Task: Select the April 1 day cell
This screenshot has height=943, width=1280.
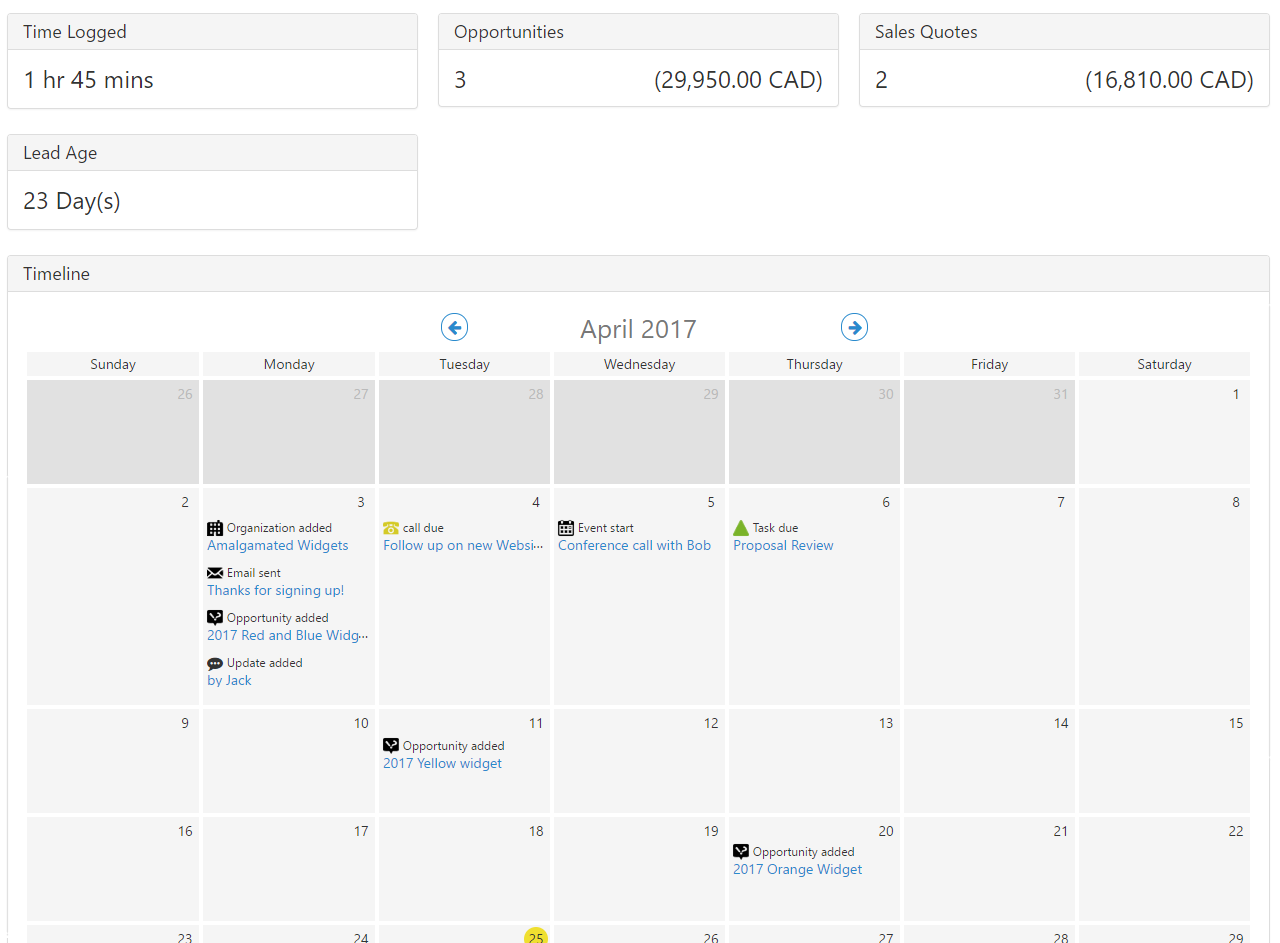Action: coord(1164,432)
